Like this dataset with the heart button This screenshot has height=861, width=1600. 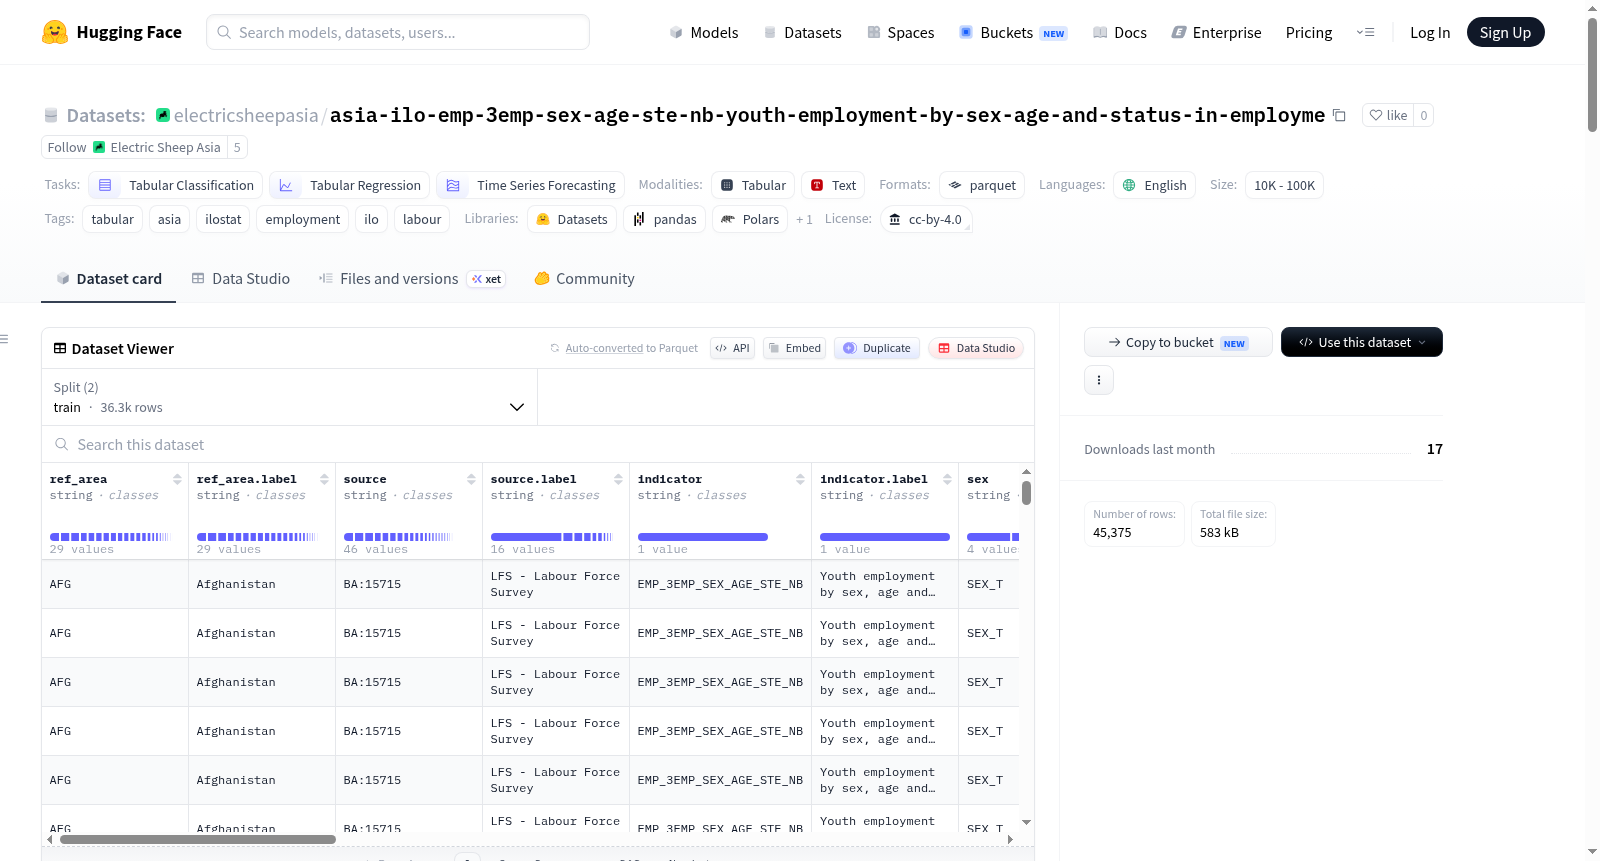coord(1388,116)
